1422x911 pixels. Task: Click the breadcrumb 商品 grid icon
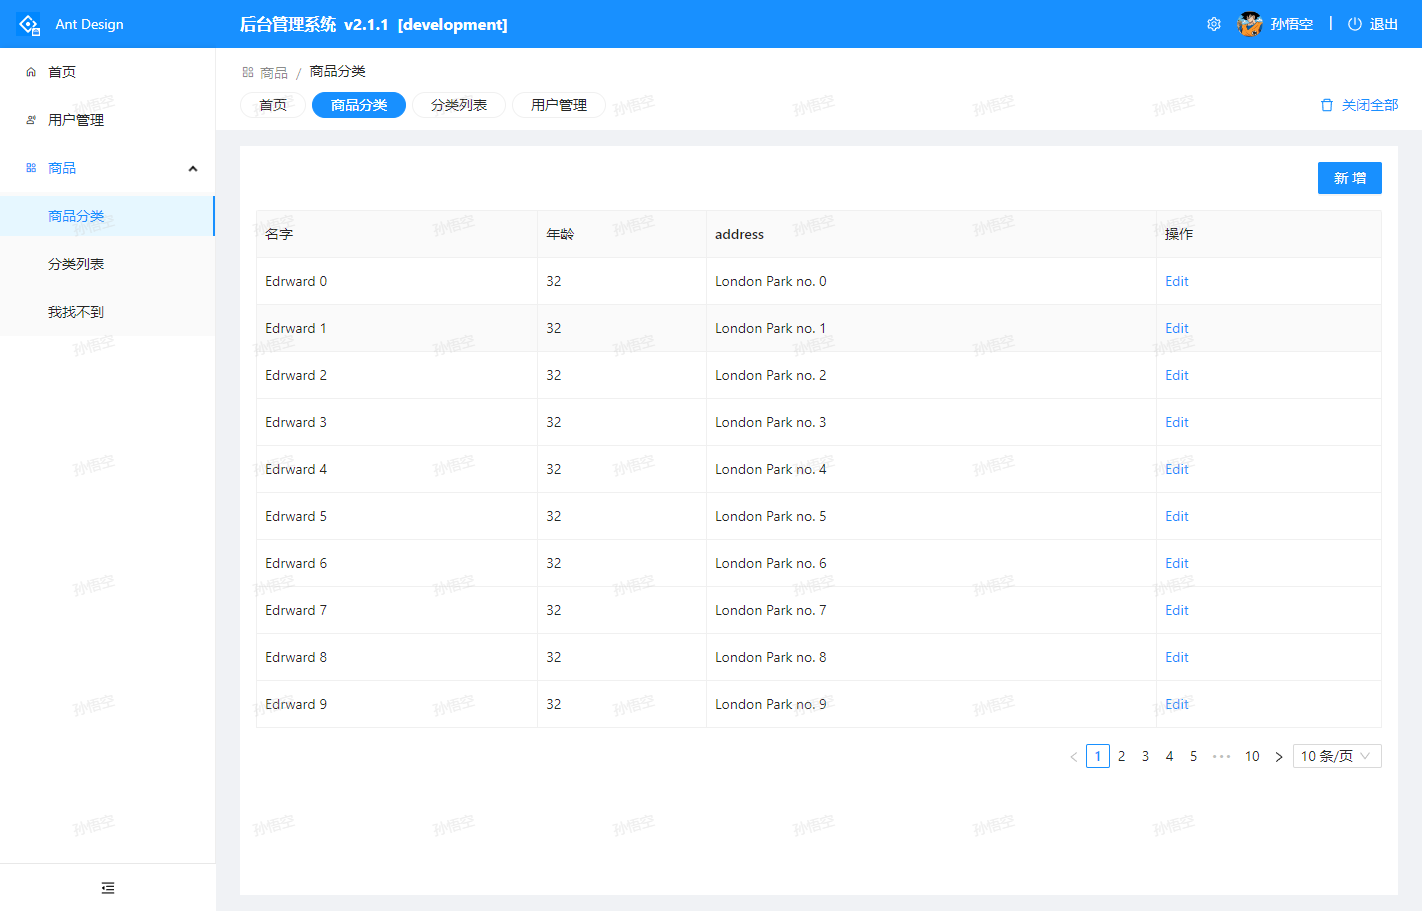pyautogui.click(x=248, y=72)
